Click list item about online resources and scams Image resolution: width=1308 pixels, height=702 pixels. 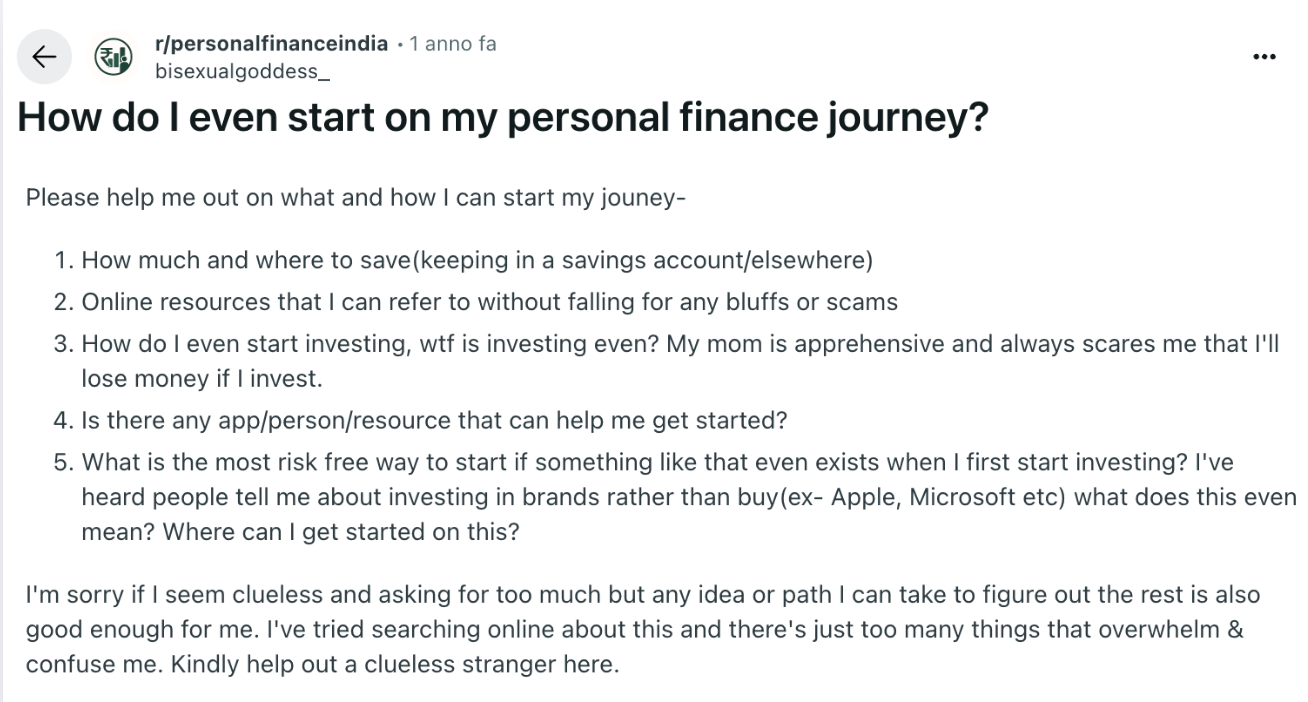tap(489, 301)
